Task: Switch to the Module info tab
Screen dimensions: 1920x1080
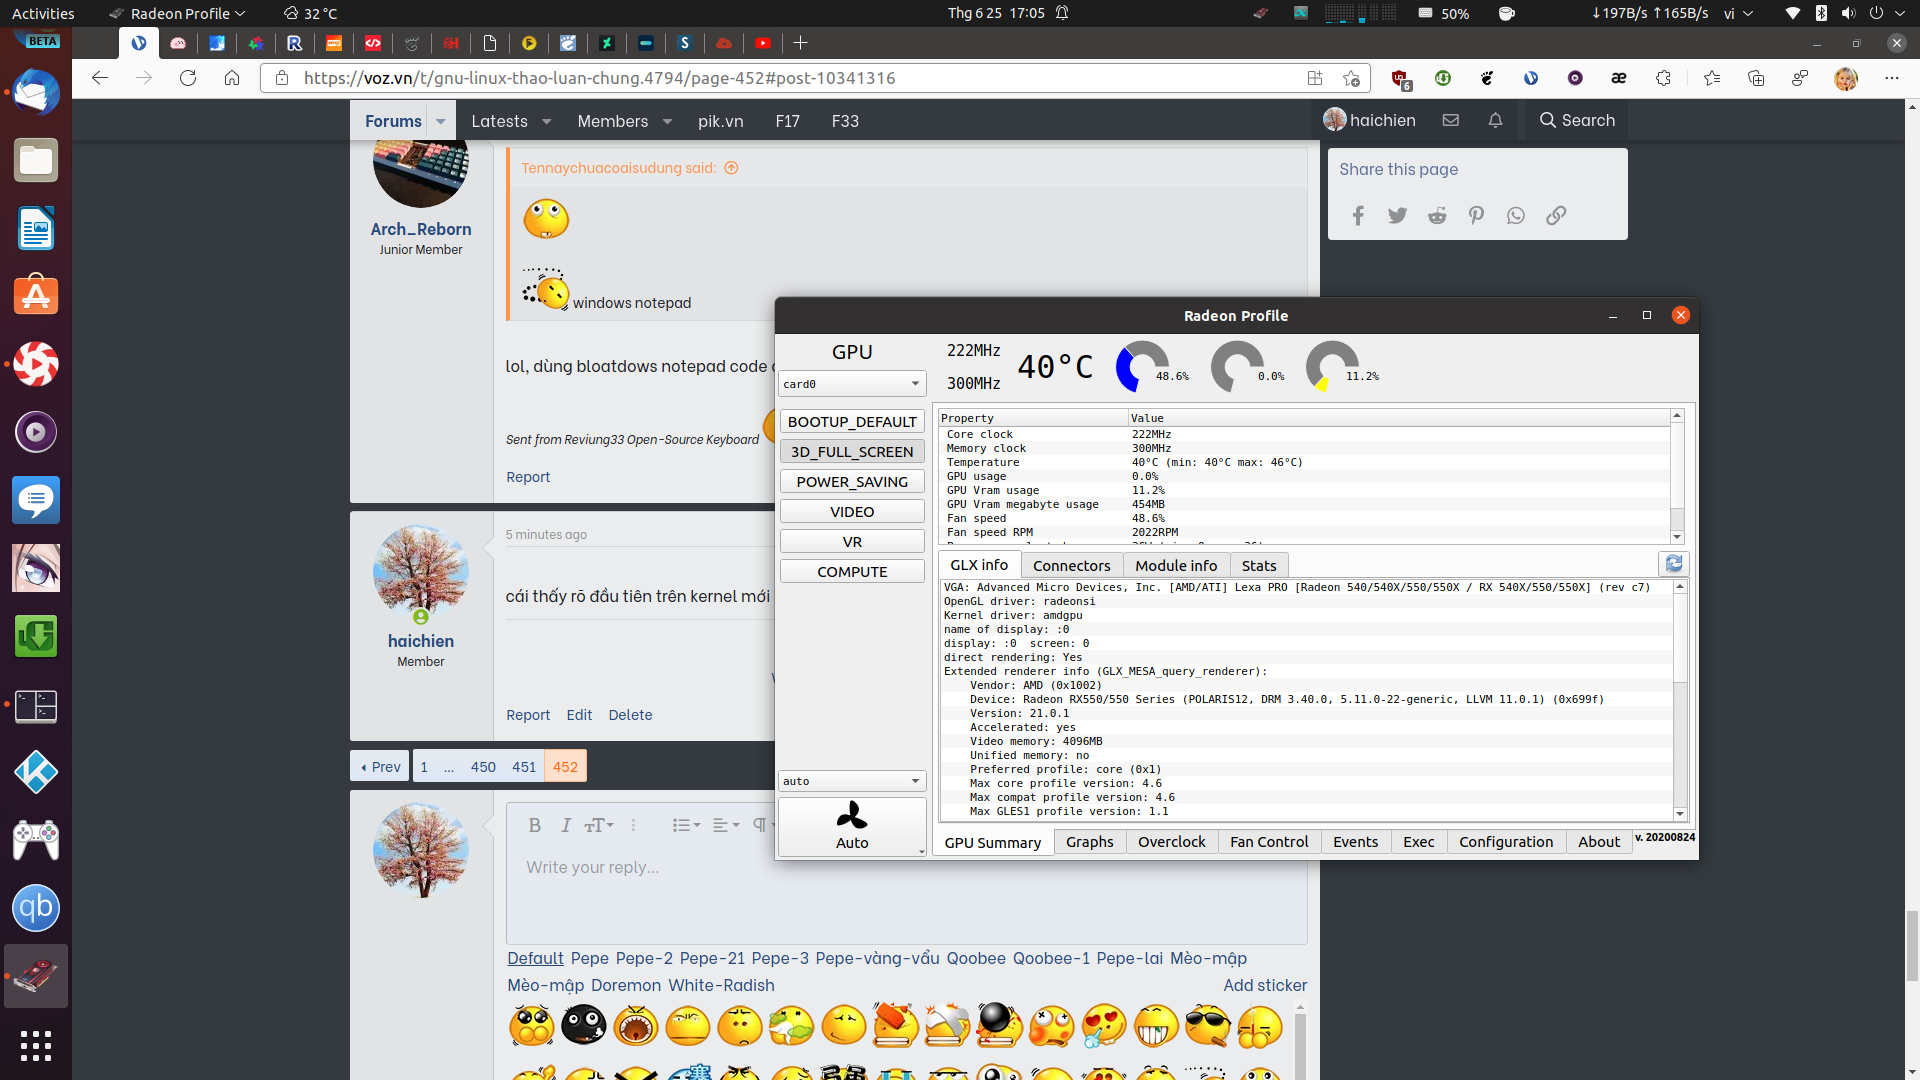Action: 1176,565
